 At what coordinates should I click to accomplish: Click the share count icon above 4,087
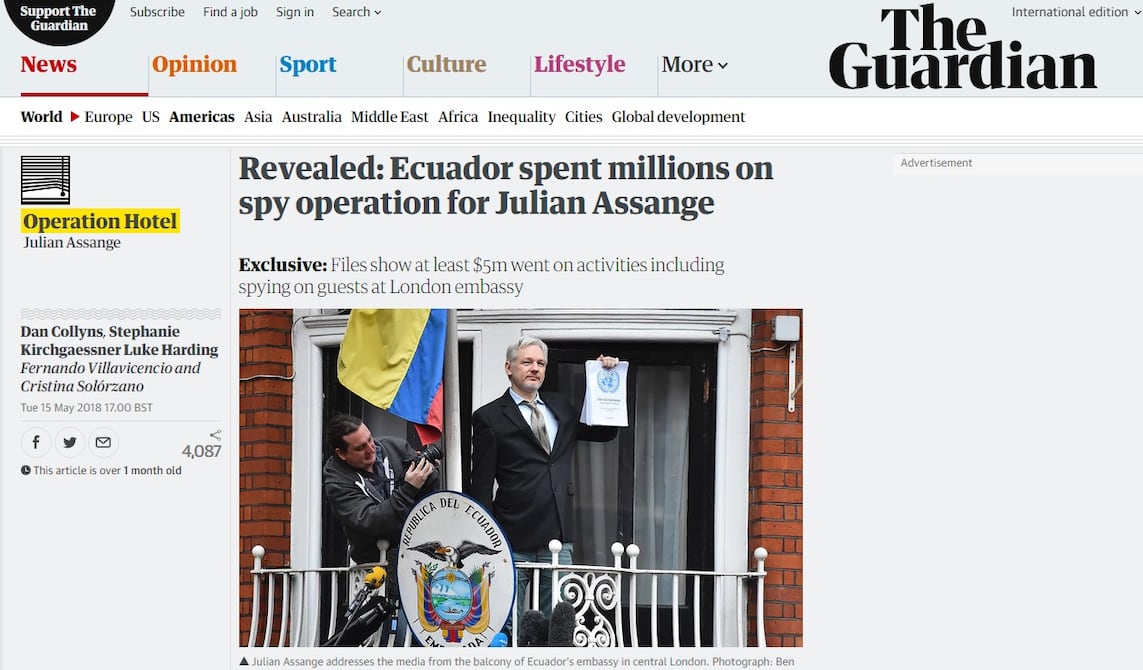[215, 435]
